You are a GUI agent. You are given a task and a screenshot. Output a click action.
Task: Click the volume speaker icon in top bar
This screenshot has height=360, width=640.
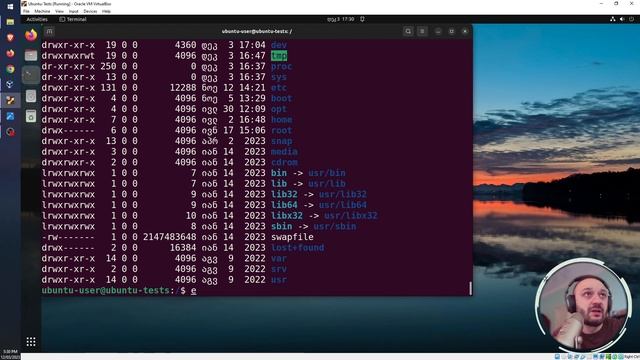click(622, 19)
